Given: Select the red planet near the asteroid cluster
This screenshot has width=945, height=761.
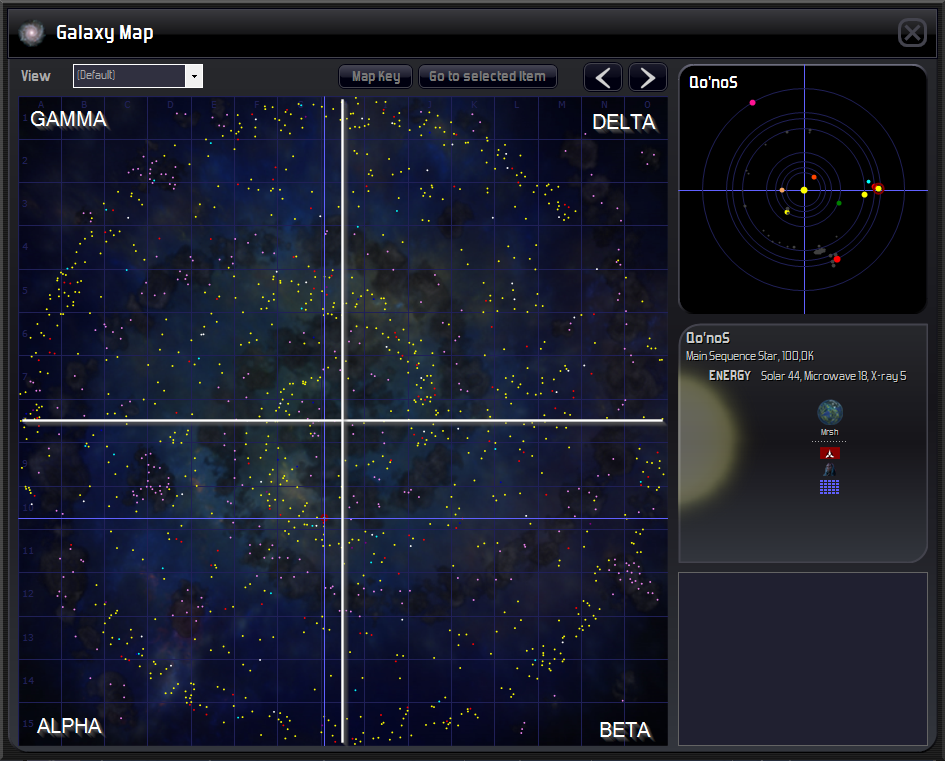Looking at the screenshot, I should [837, 259].
